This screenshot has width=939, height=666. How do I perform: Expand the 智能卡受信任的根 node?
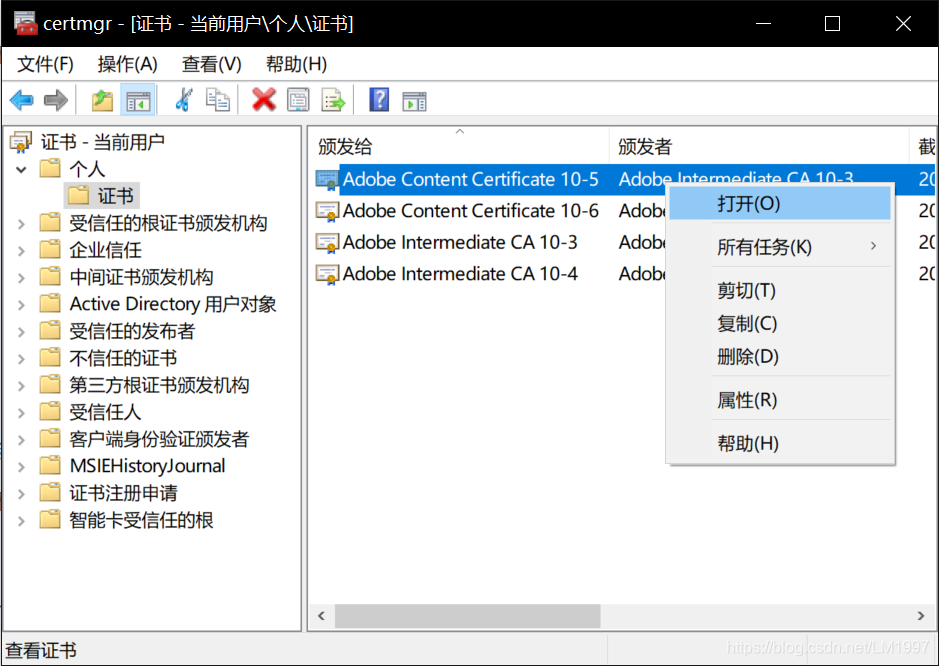[21, 520]
